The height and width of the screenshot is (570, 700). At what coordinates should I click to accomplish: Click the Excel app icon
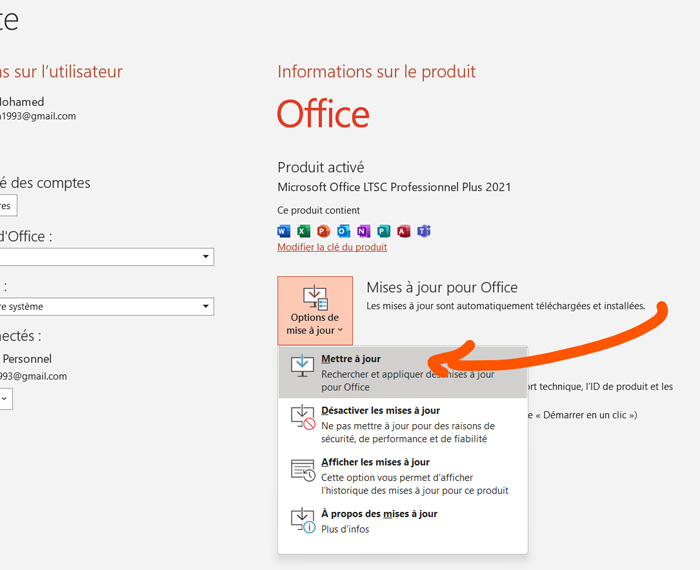[x=304, y=231]
